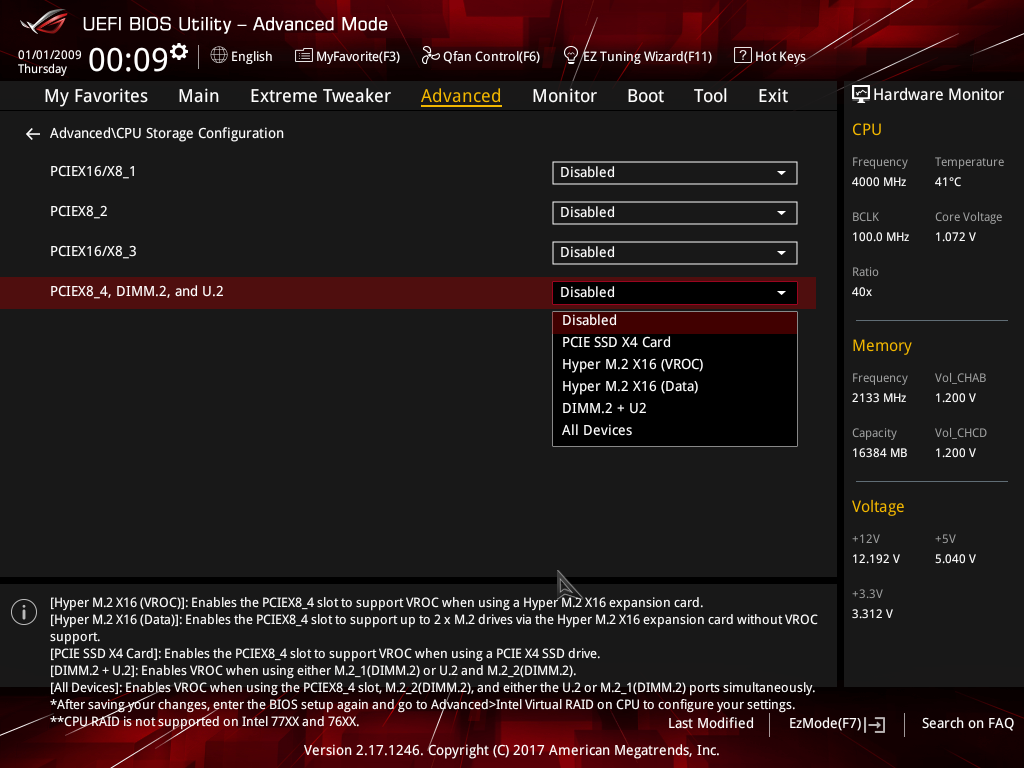Click the Hot Keys question mark icon
This screenshot has width=1024, height=768.
coord(743,56)
